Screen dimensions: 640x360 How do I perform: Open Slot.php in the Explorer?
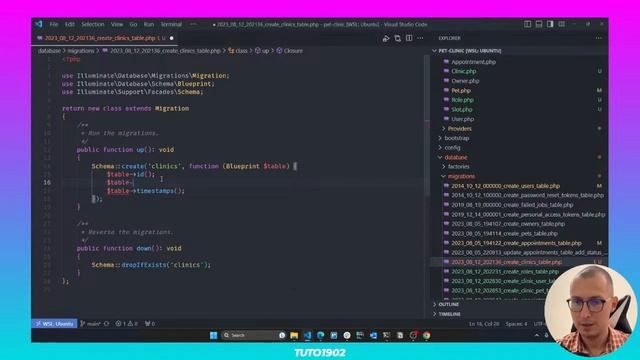[x=462, y=109]
